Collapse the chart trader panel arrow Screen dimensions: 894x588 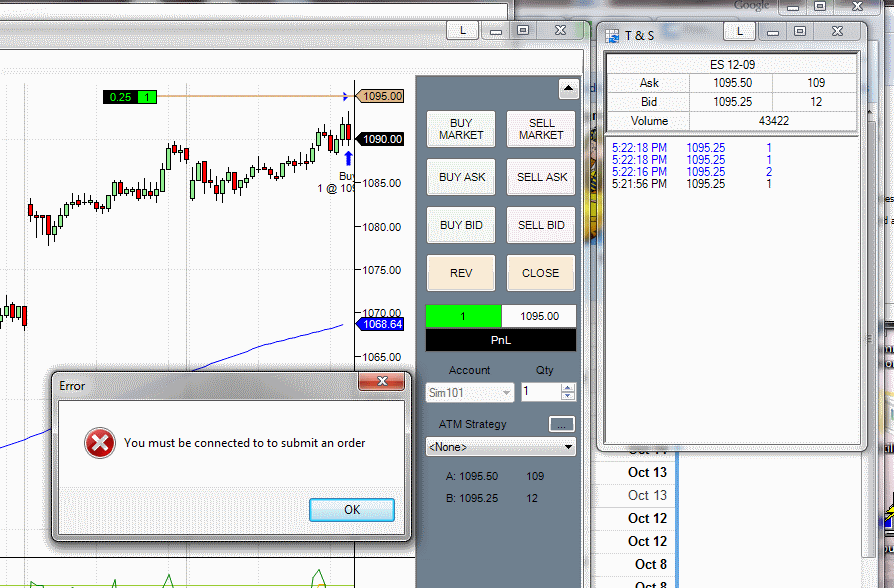[x=568, y=89]
